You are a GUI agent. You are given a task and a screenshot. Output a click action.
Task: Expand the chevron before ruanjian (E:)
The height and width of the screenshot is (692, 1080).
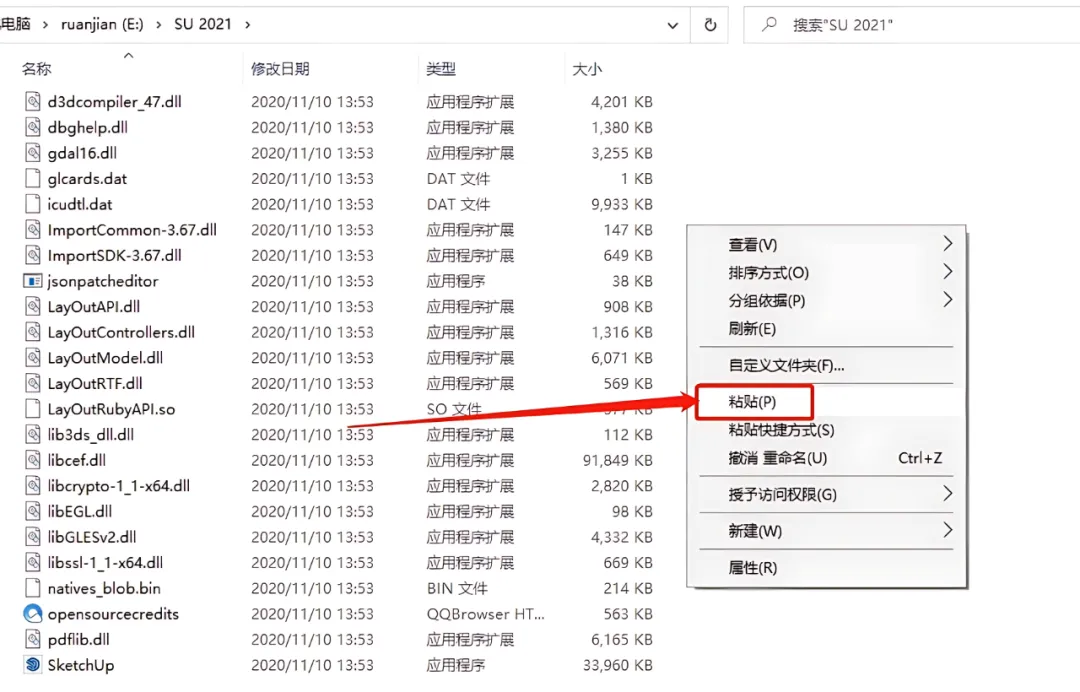pyautogui.click(x=45, y=25)
